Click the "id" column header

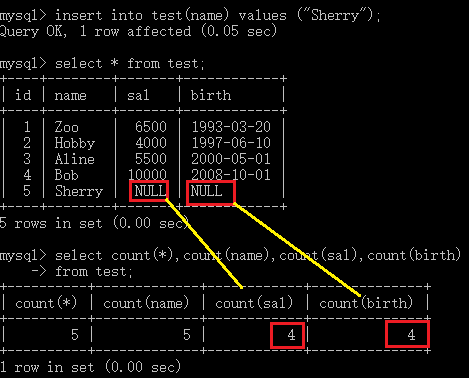pyautogui.click(x=23, y=95)
